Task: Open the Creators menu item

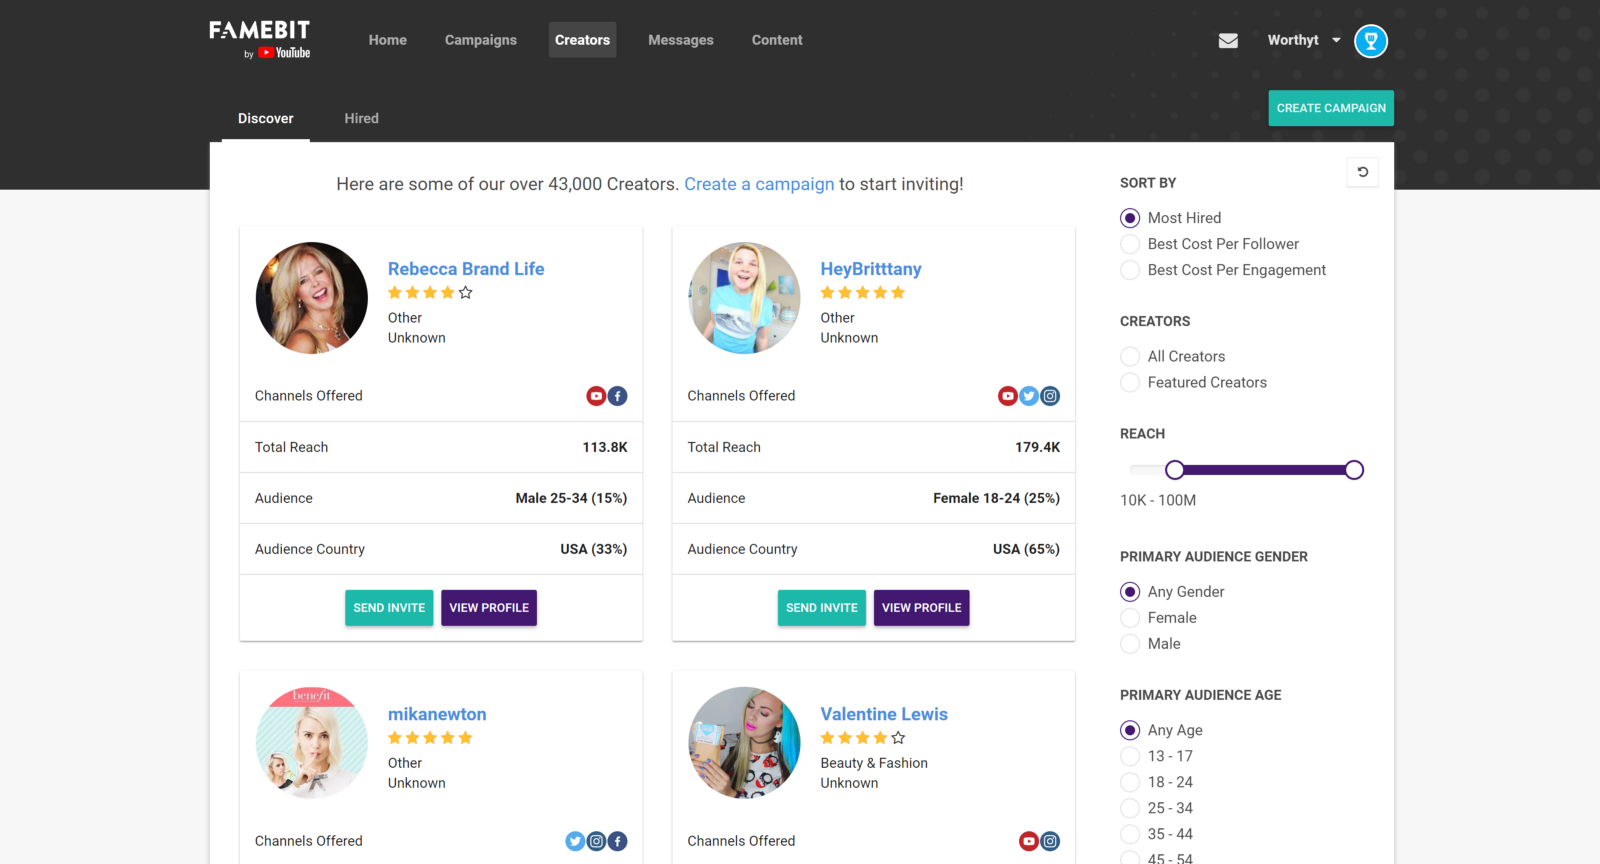Action: click(582, 40)
